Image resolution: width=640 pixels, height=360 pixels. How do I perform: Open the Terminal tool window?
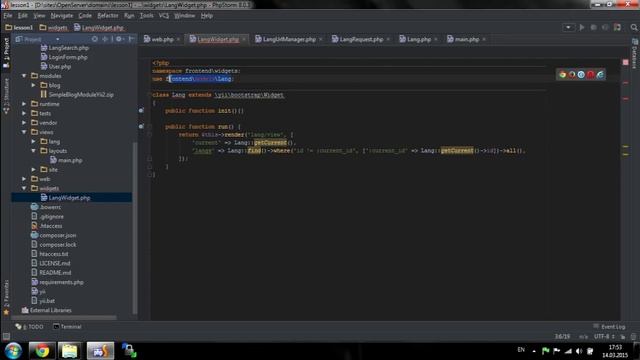pos(67,327)
